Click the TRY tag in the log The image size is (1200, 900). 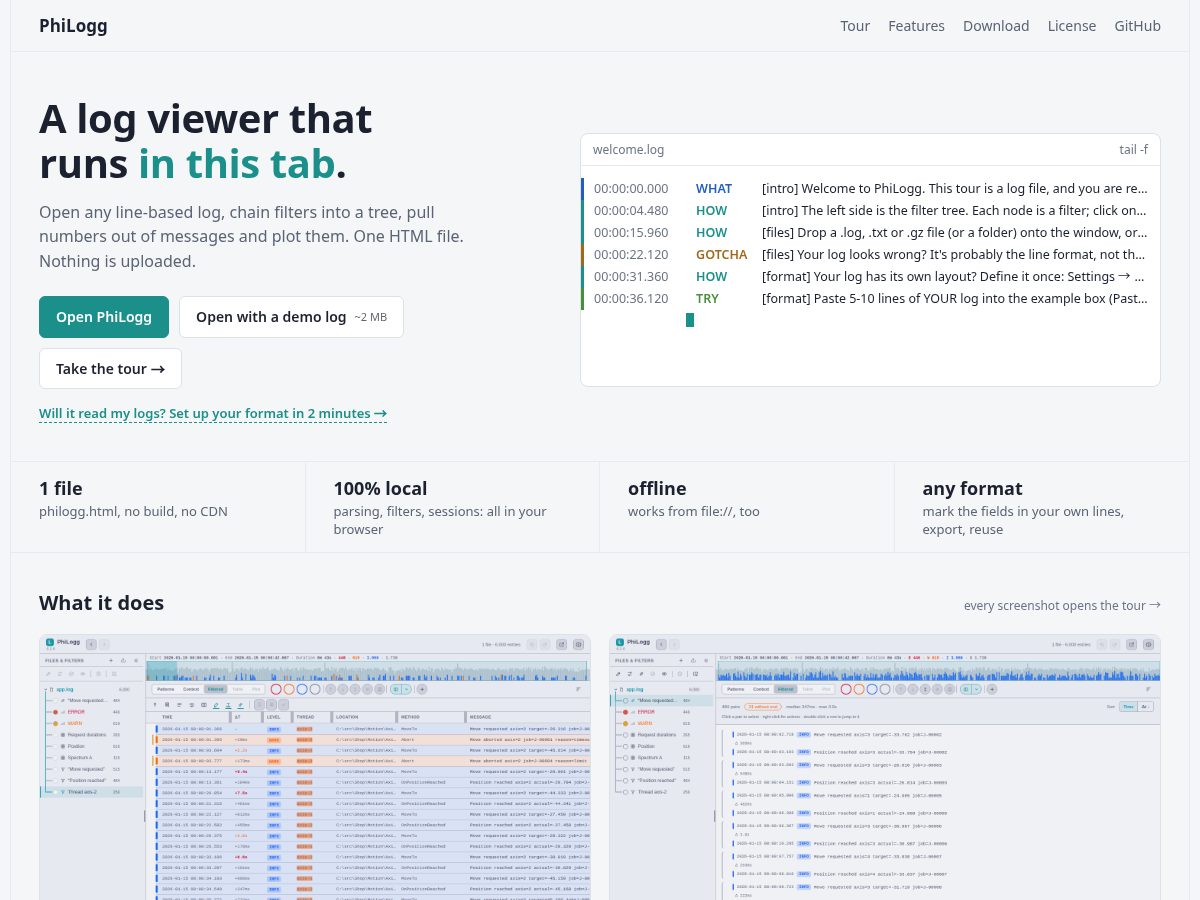tap(708, 299)
